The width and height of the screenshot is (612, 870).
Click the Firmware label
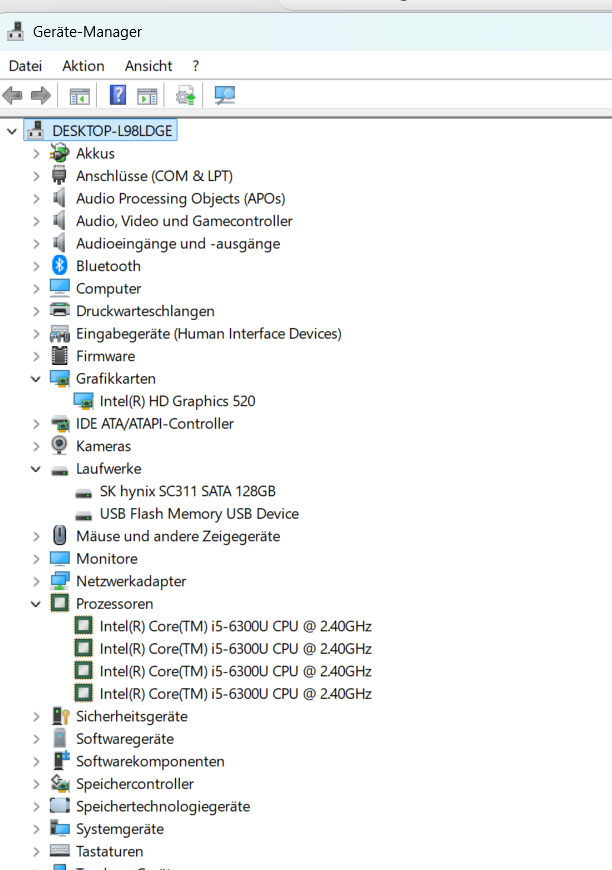point(105,356)
